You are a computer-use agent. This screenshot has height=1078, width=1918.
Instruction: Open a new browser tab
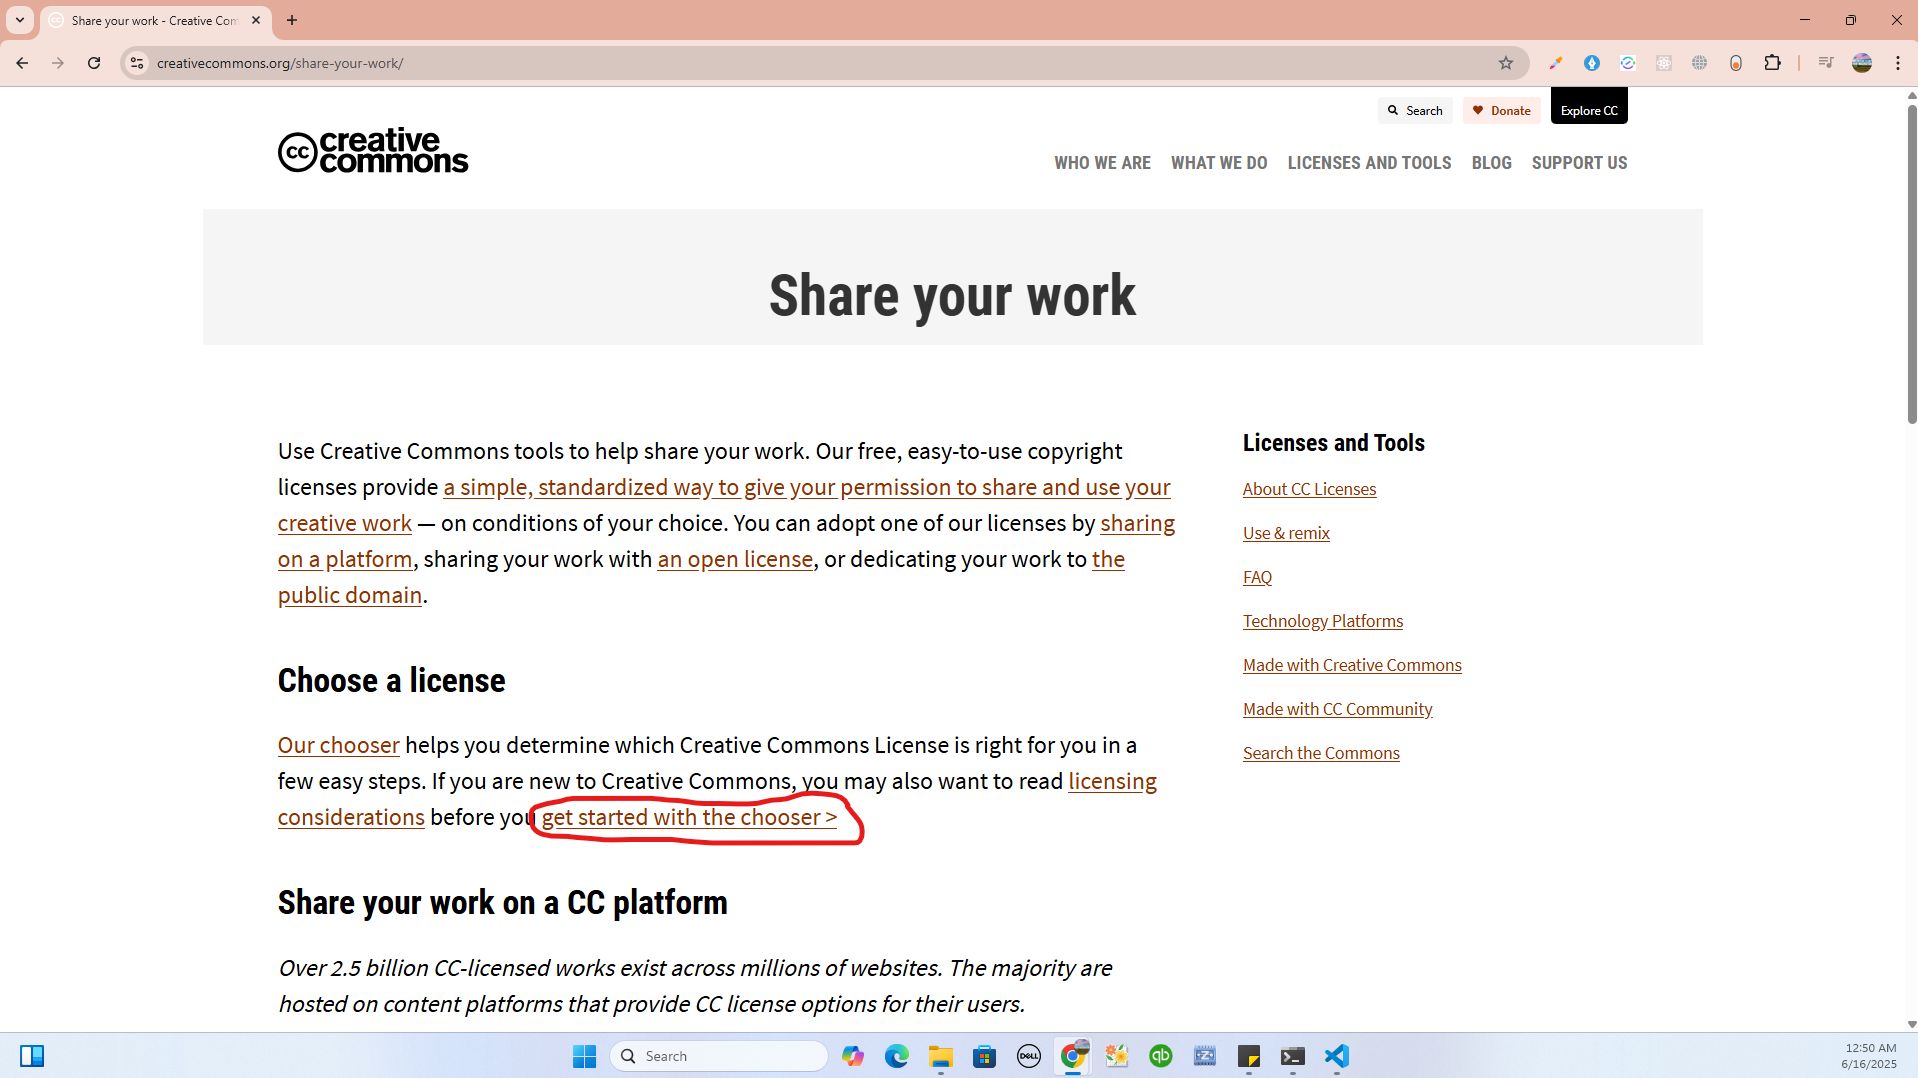[x=292, y=20]
